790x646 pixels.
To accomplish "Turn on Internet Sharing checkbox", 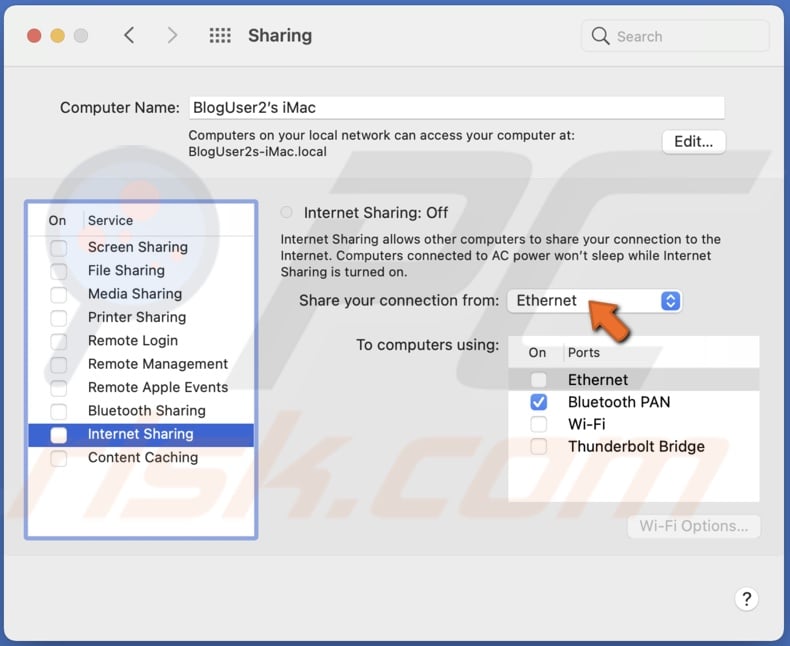I will click(58, 434).
